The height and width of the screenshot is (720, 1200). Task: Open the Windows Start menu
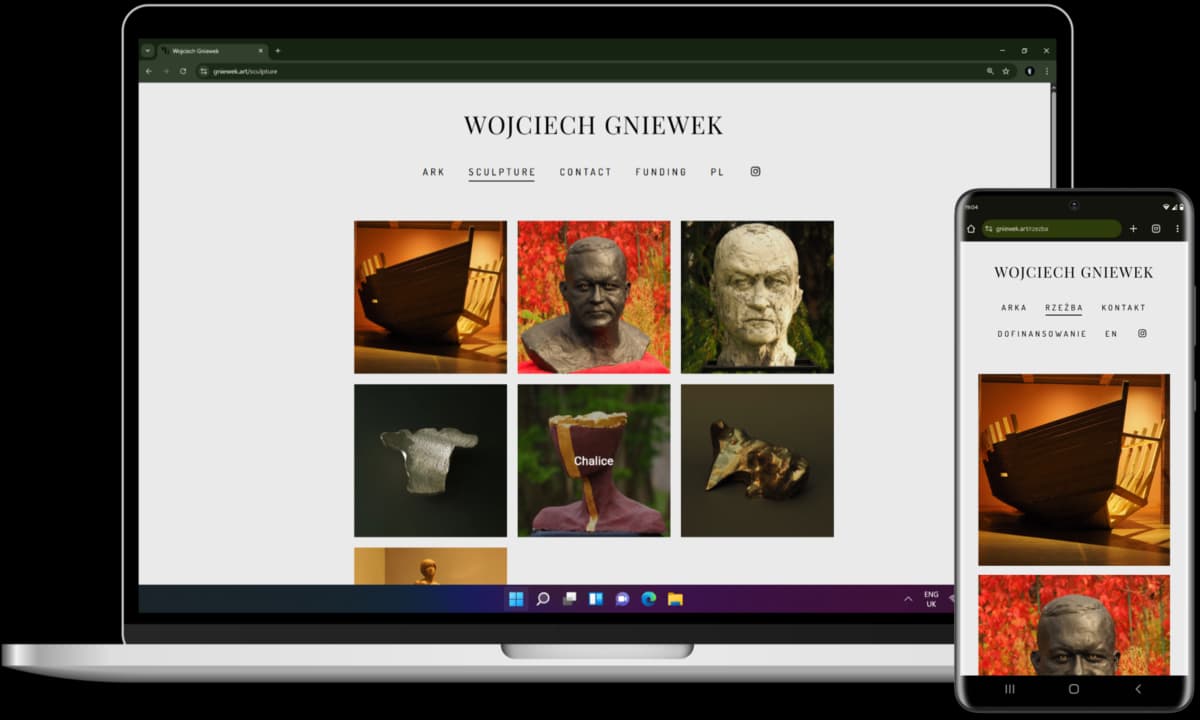click(x=516, y=599)
